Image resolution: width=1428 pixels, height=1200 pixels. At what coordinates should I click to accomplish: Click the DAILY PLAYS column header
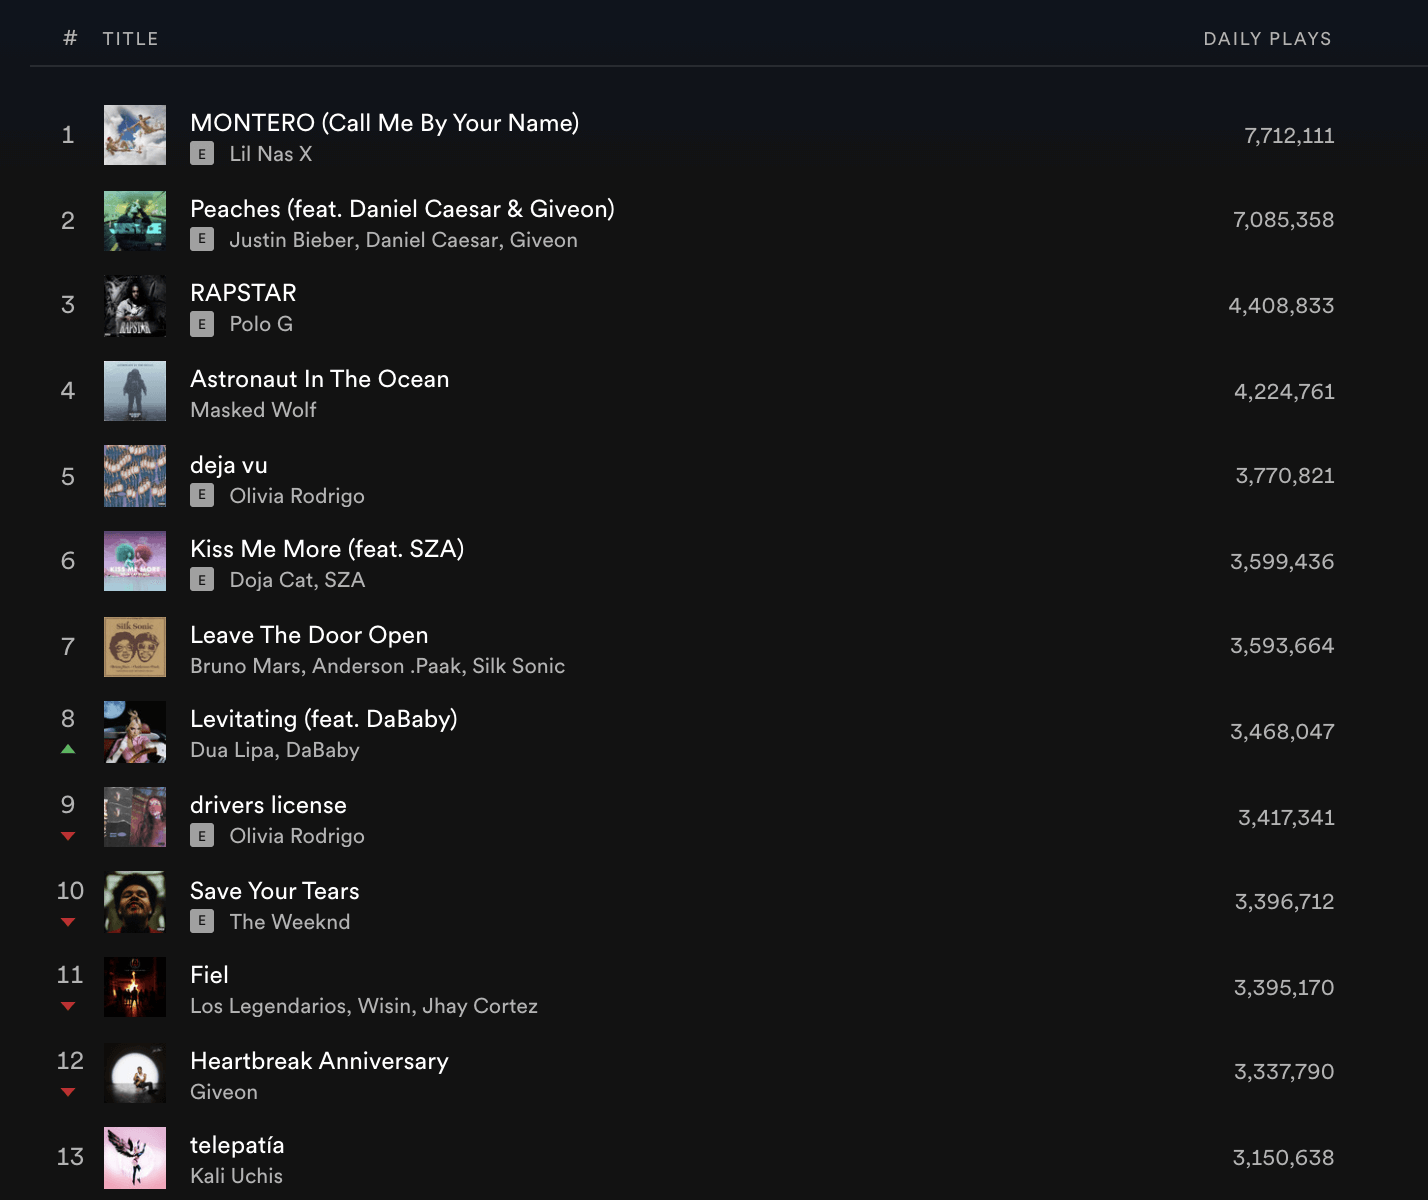pyautogui.click(x=1267, y=39)
